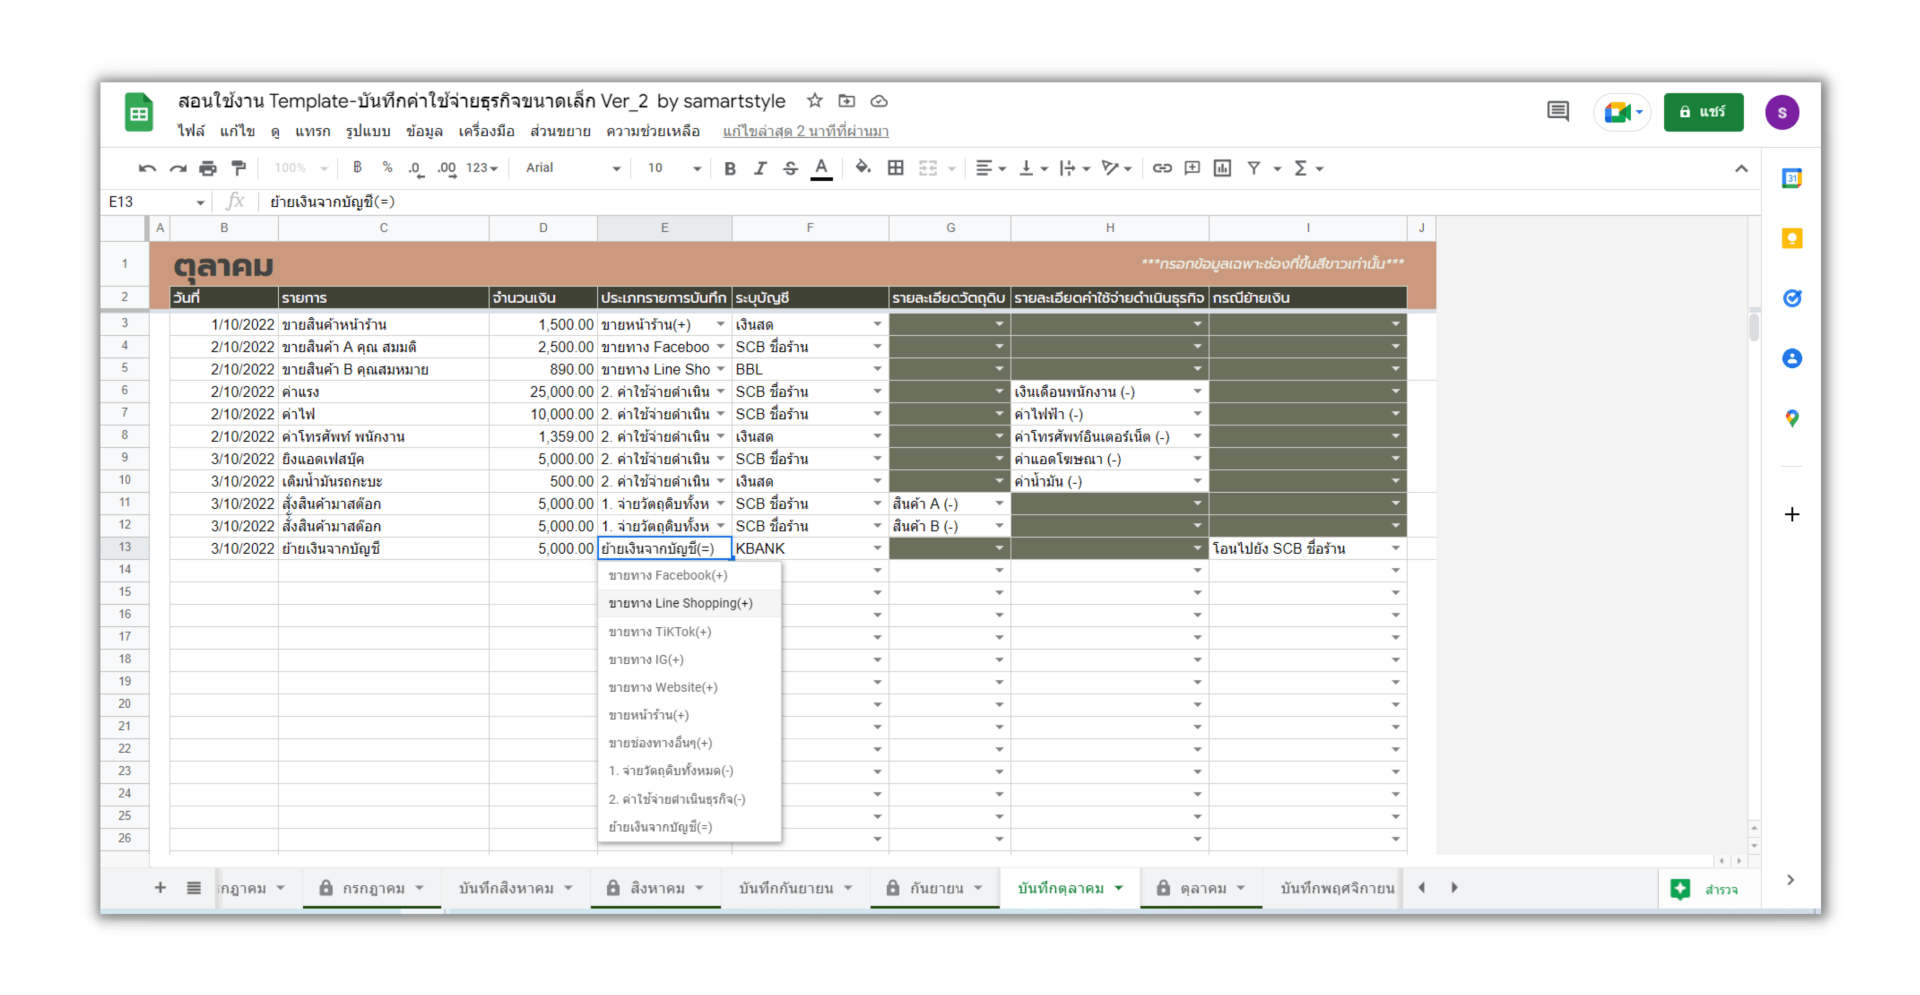Open the insert chart tool
The image size is (1920, 995).
point(1221,168)
